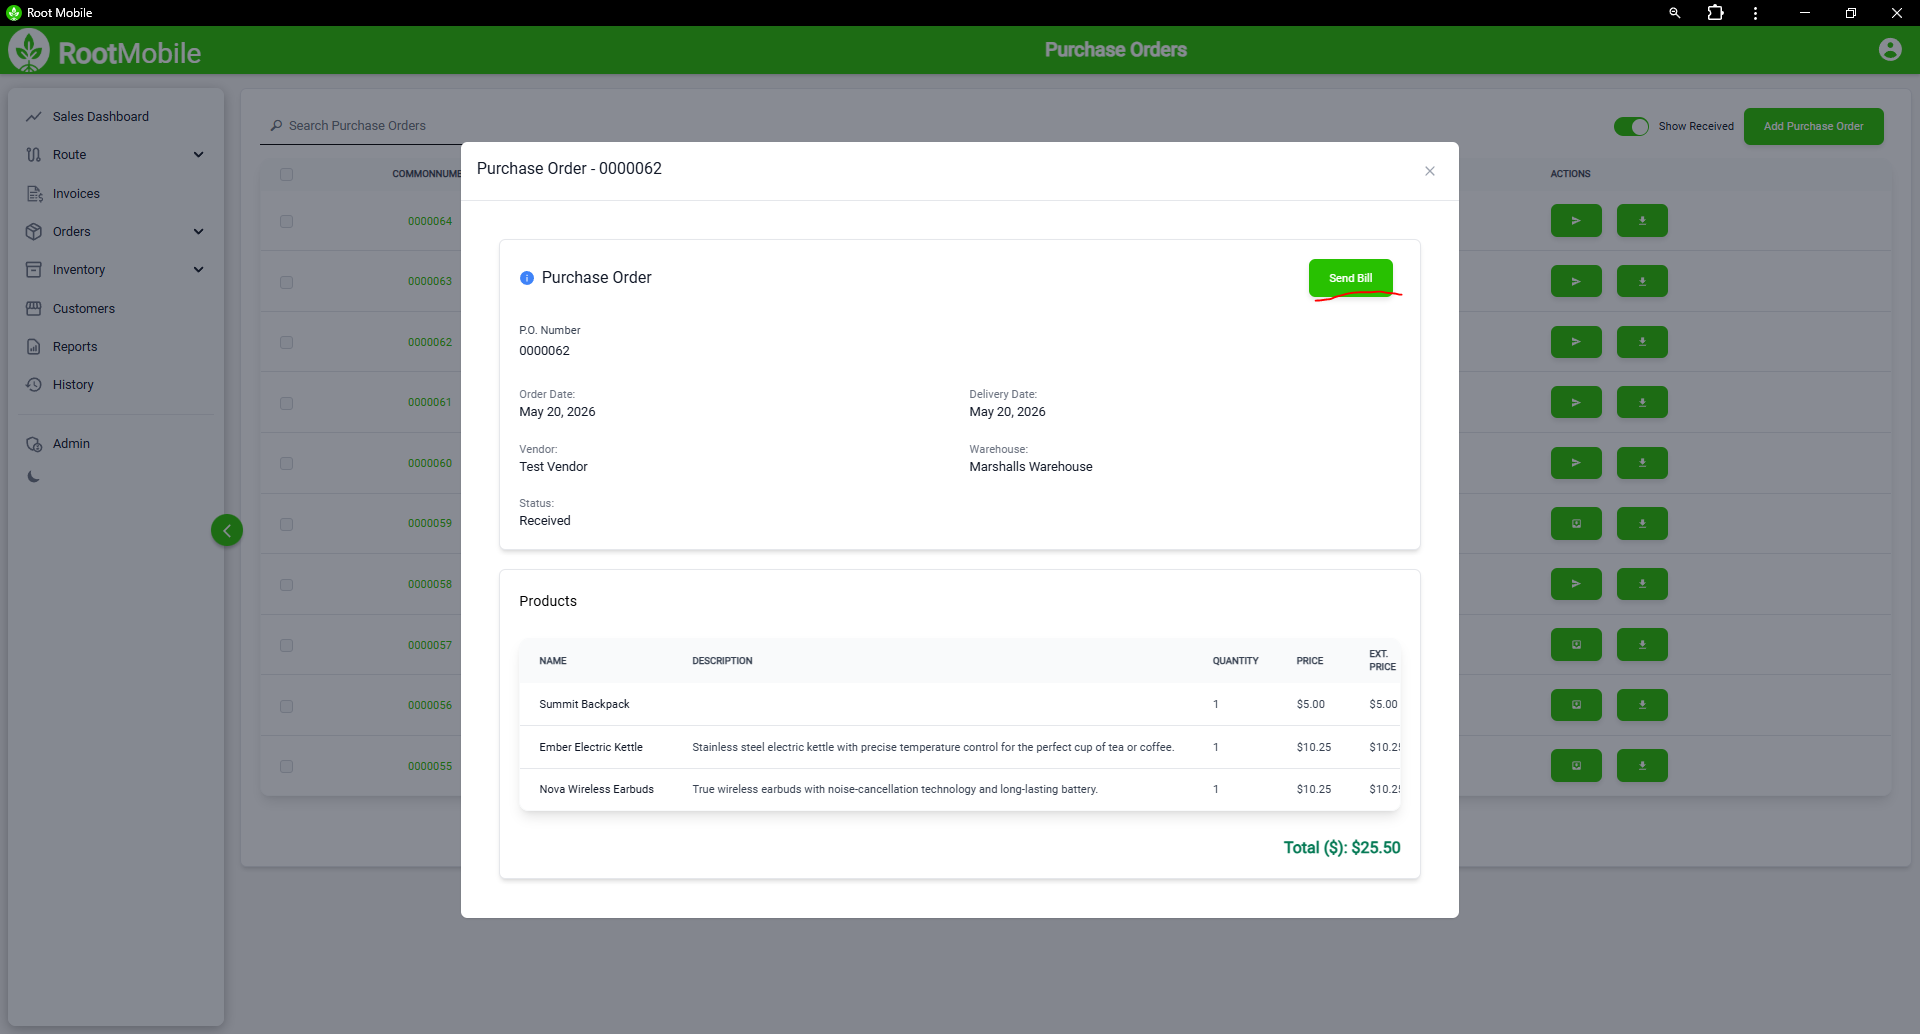The width and height of the screenshot is (1920, 1034).
Task: Select the Nova Wireless Earbuds row
Action: pos(960,789)
